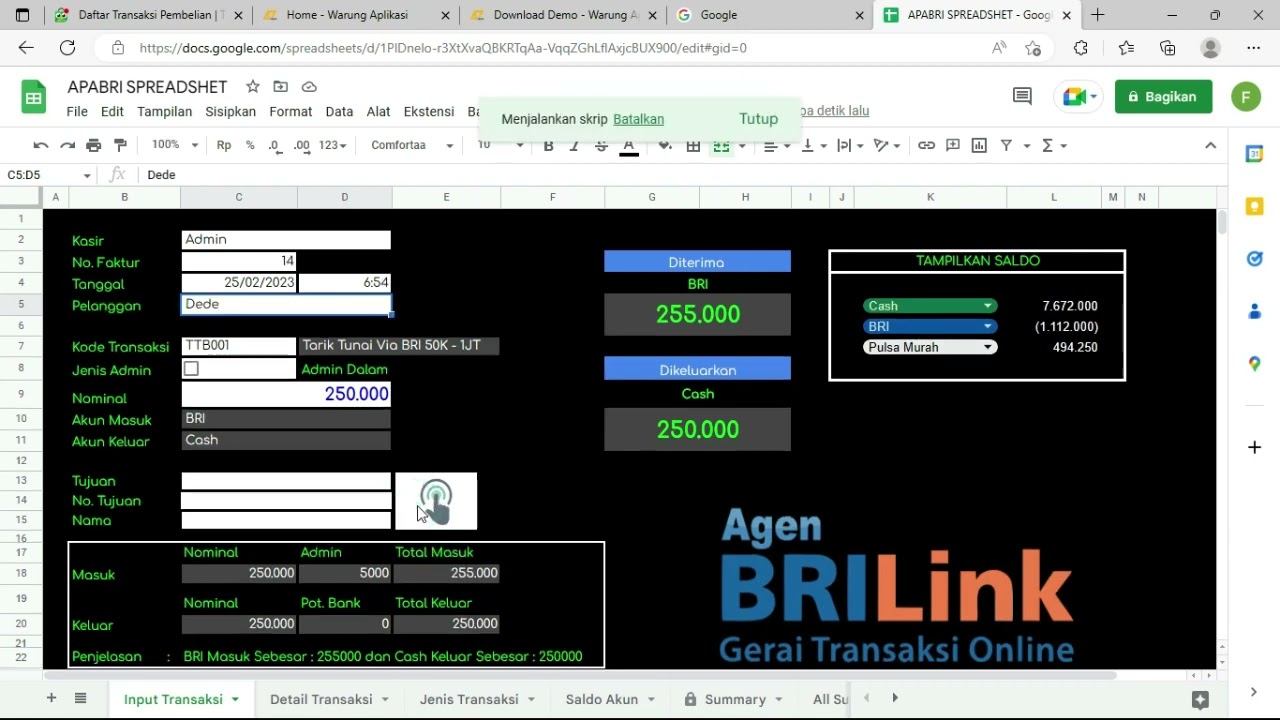Click the merge cells icon
This screenshot has height=720, width=1280.
721,146
